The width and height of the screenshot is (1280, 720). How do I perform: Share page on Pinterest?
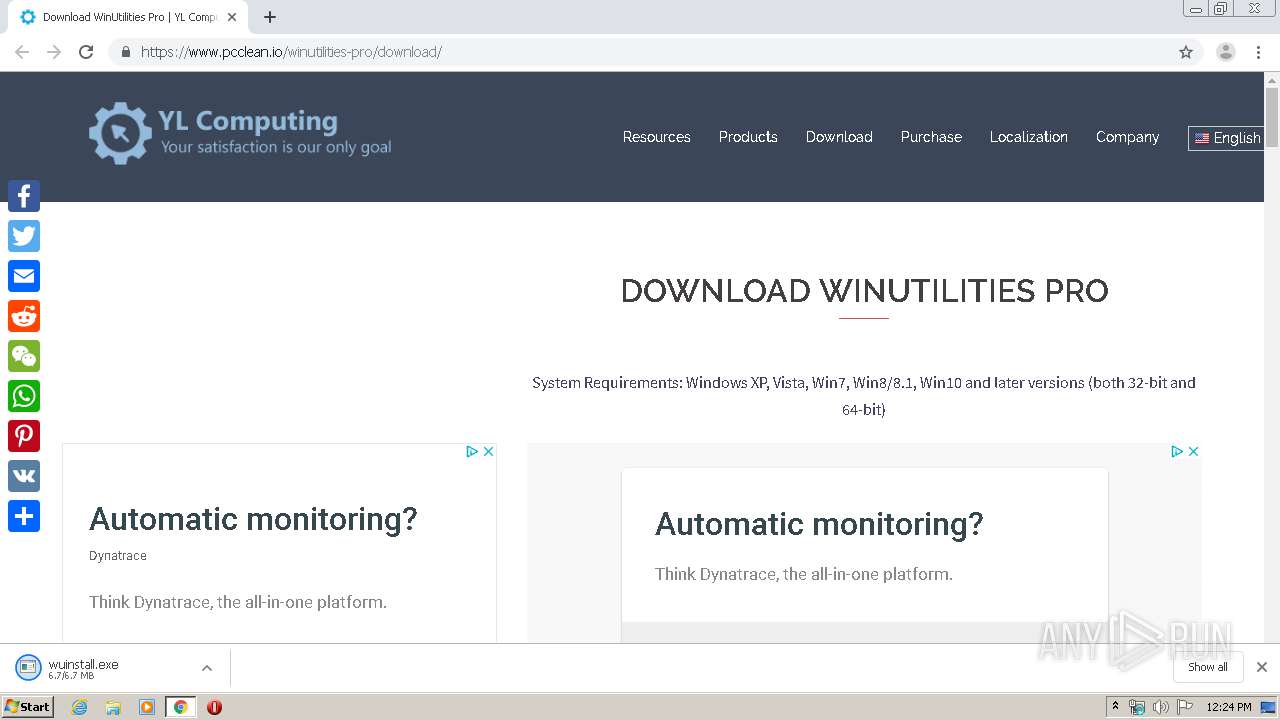[x=24, y=436]
